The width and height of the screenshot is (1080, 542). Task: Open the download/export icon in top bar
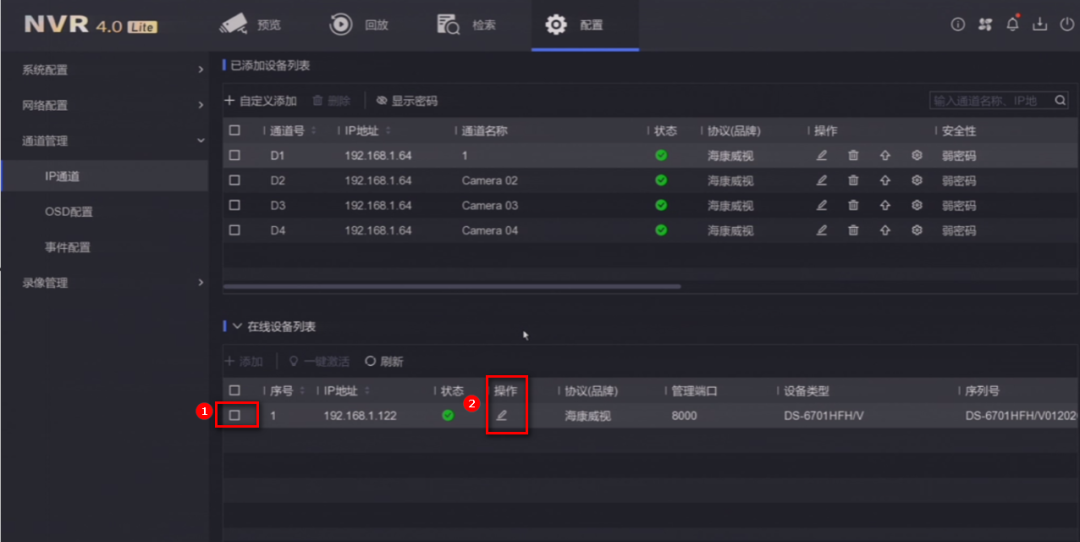point(1039,24)
